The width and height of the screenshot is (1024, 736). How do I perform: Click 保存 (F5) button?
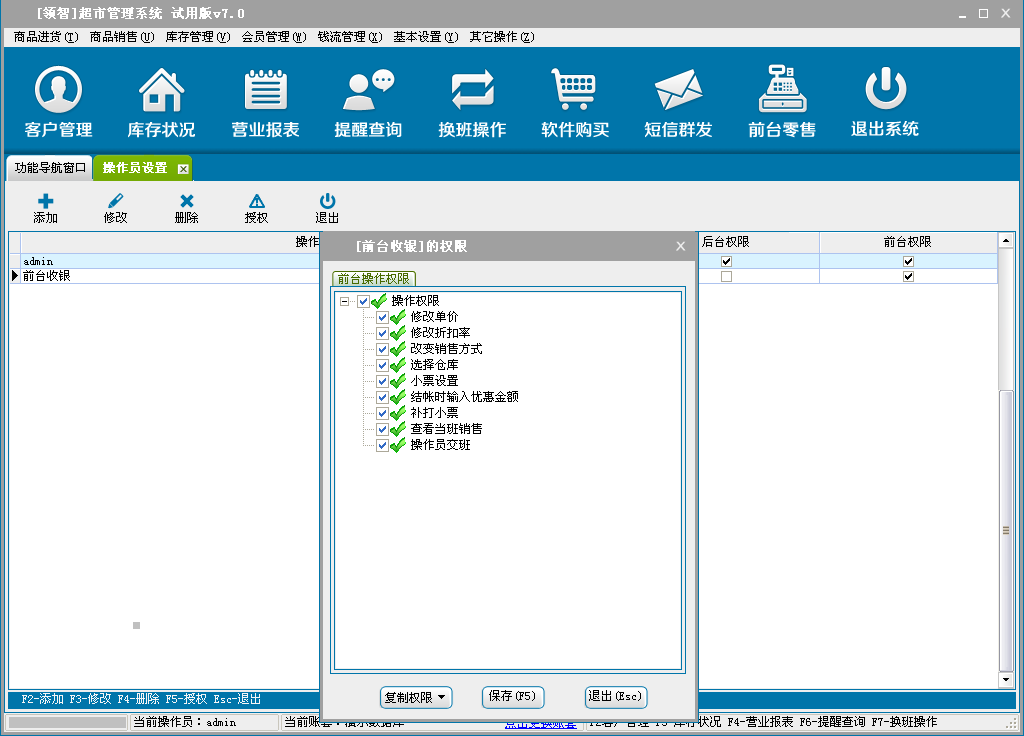click(x=513, y=697)
